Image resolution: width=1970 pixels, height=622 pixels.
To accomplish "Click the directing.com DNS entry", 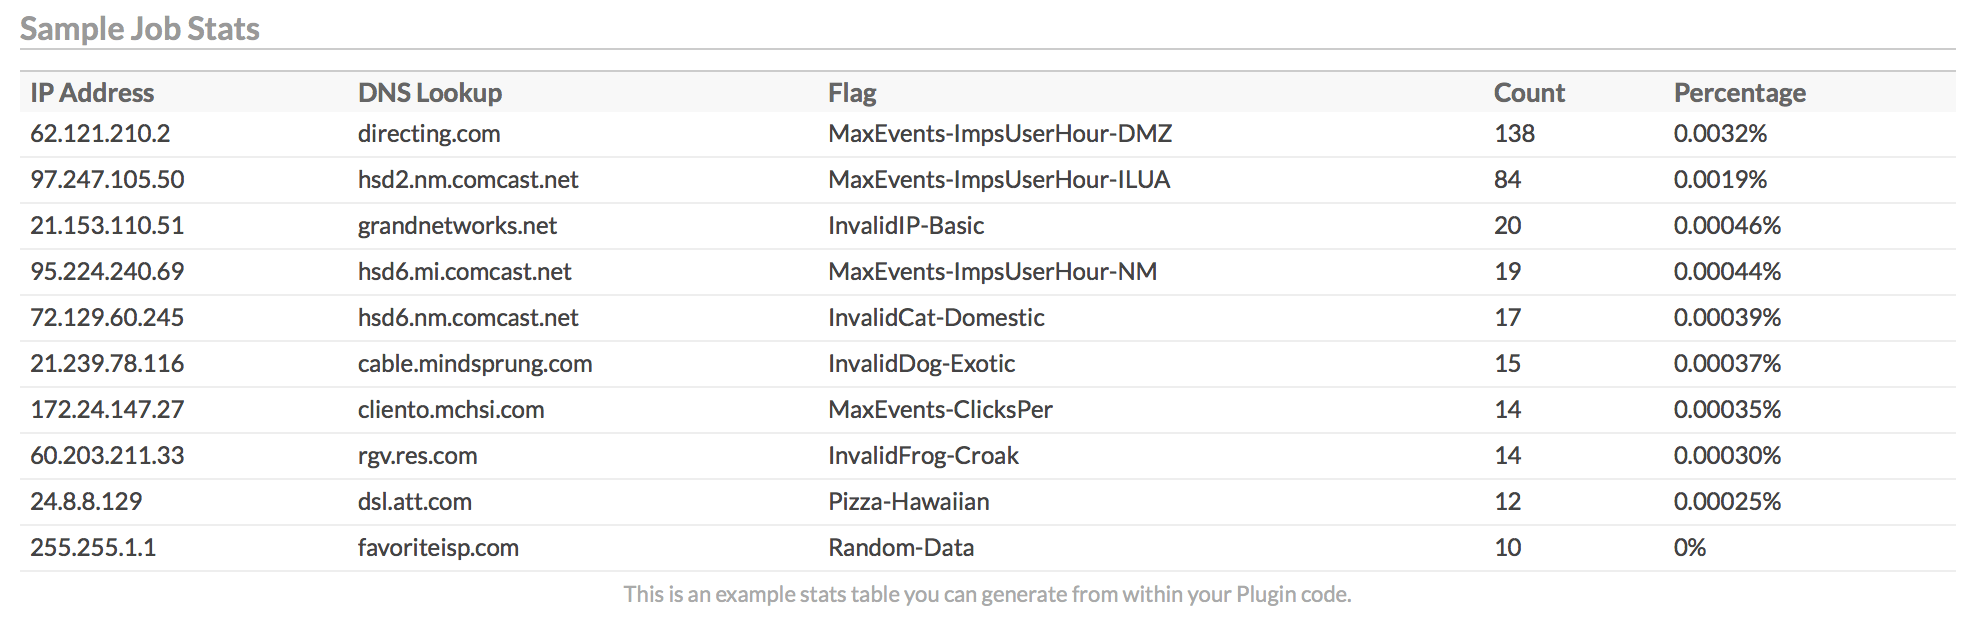I will tap(429, 134).
